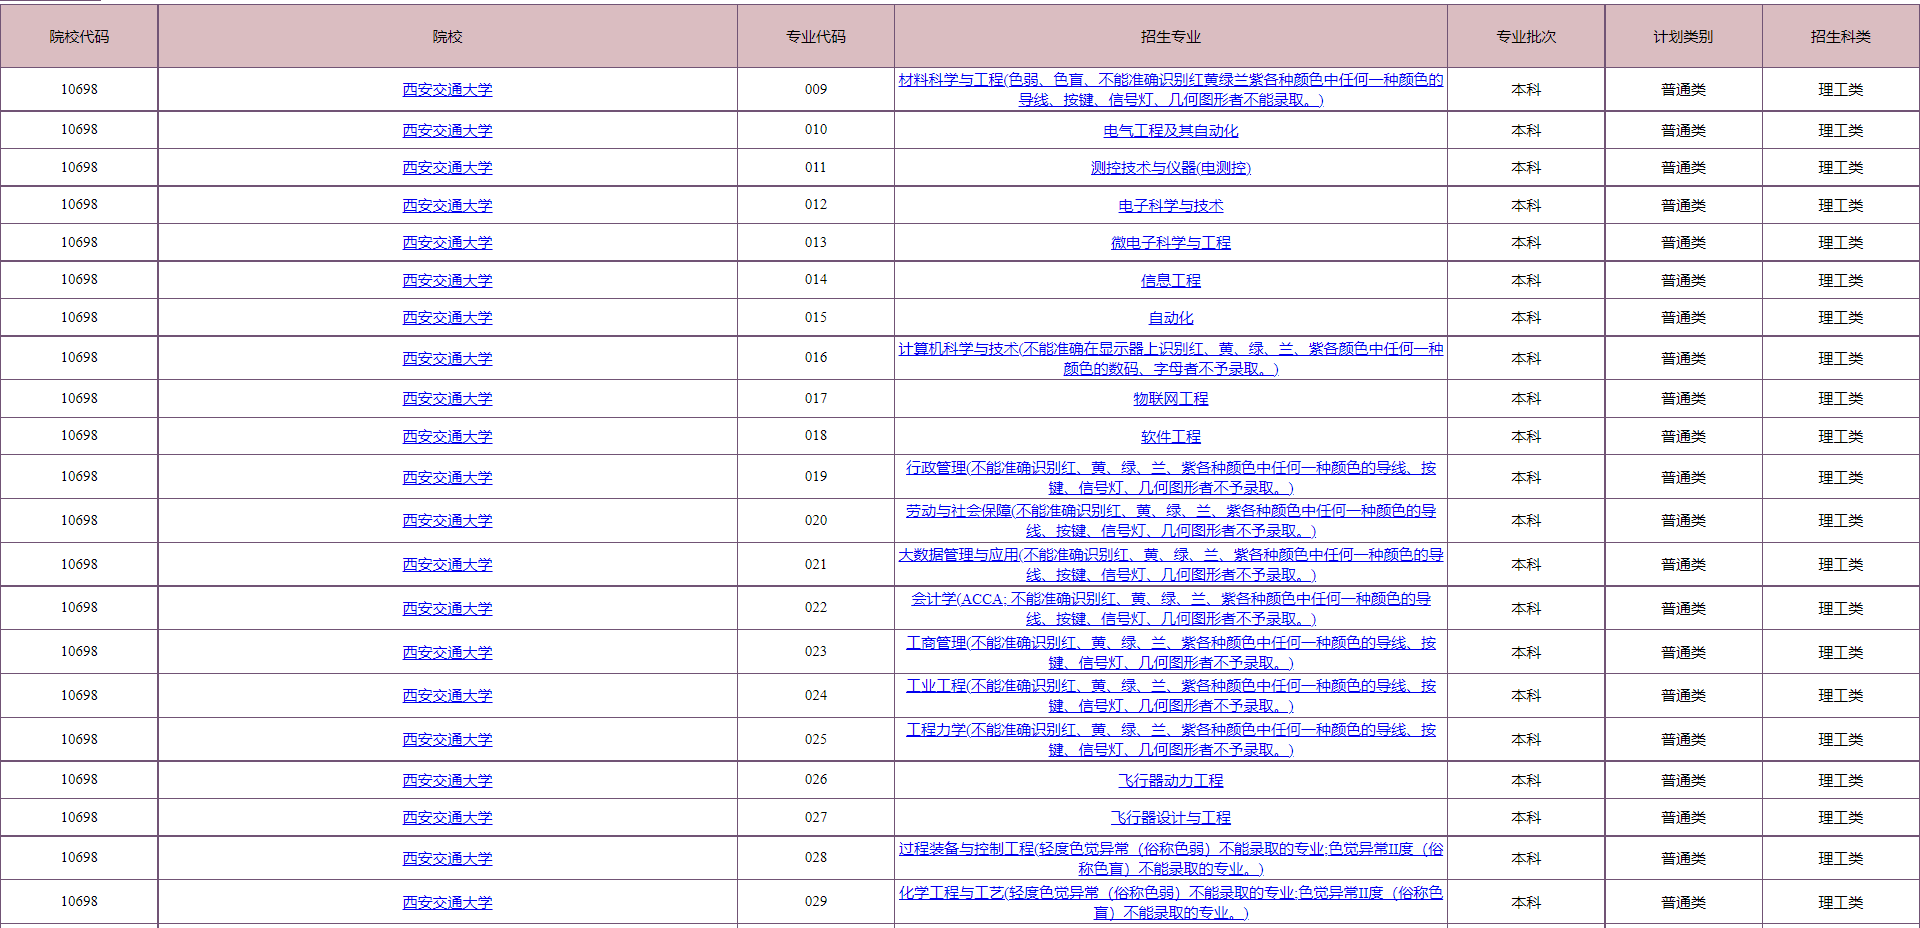Click 西安交通大学 link in row 029
1920x928 pixels.
(447, 903)
